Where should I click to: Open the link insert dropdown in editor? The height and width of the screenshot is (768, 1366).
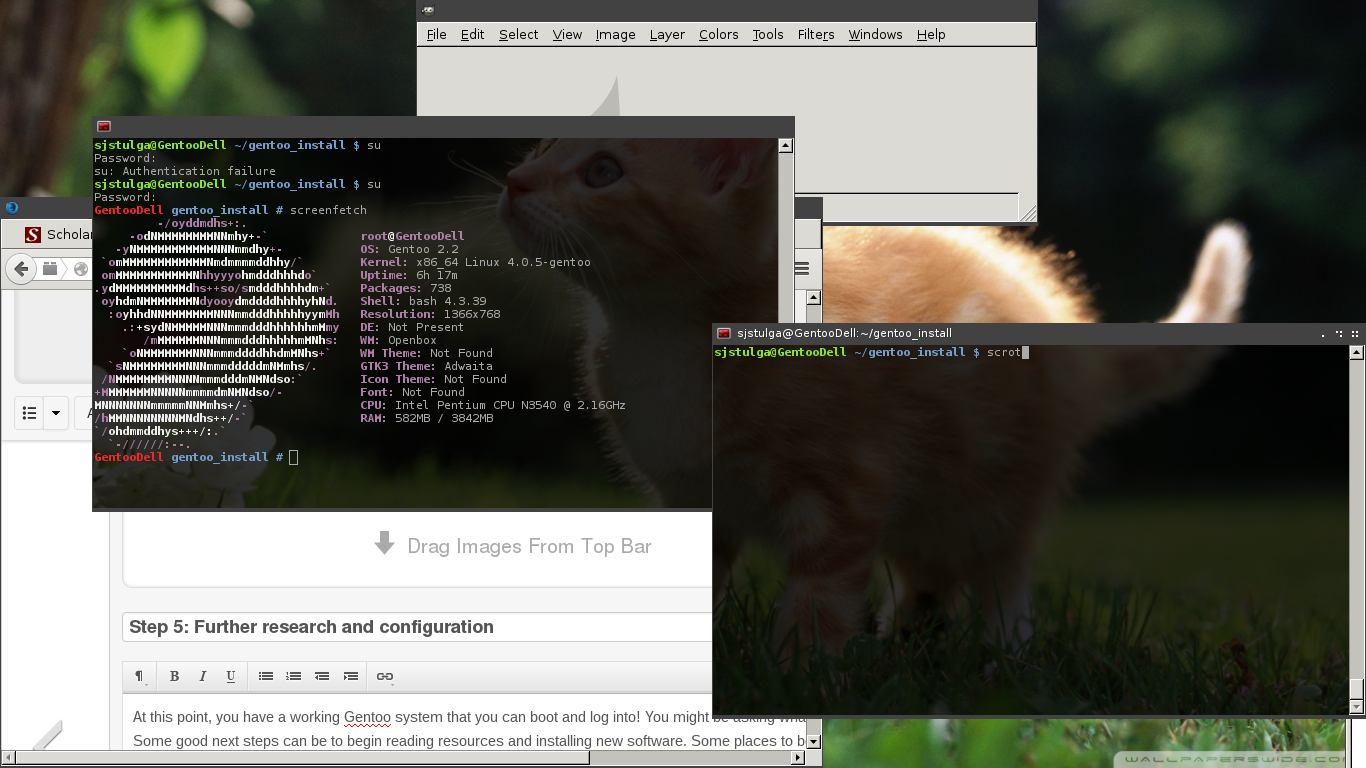click(x=385, y=676)
